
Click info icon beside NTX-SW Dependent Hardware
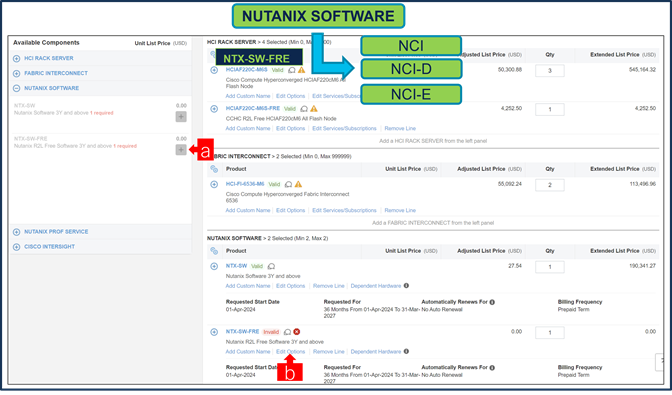click(406, 286)
